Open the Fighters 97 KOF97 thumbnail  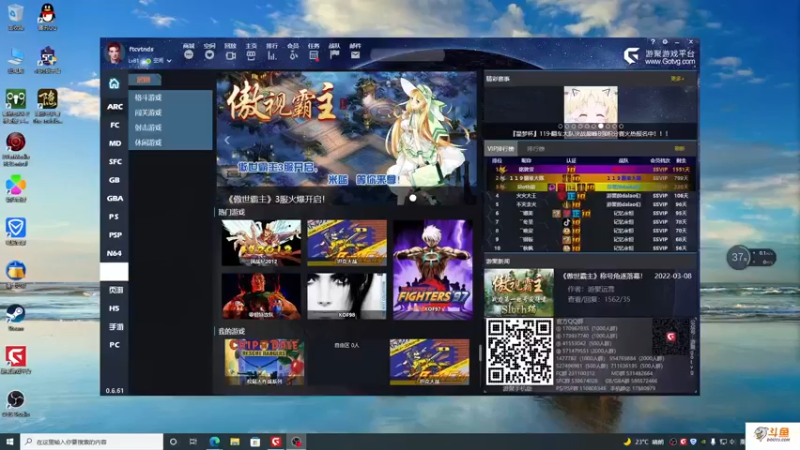point(433,269)
